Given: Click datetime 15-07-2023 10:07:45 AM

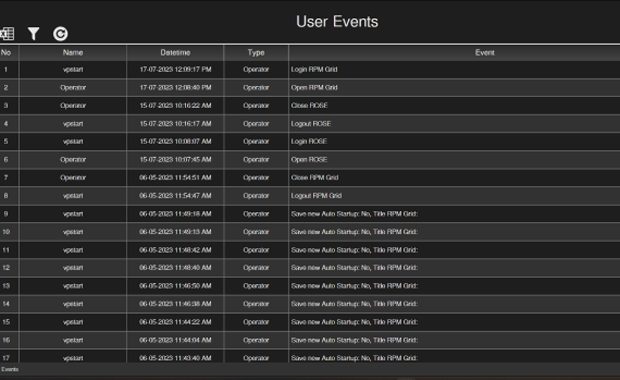Looking at the screenshot, I should [175, 160].
